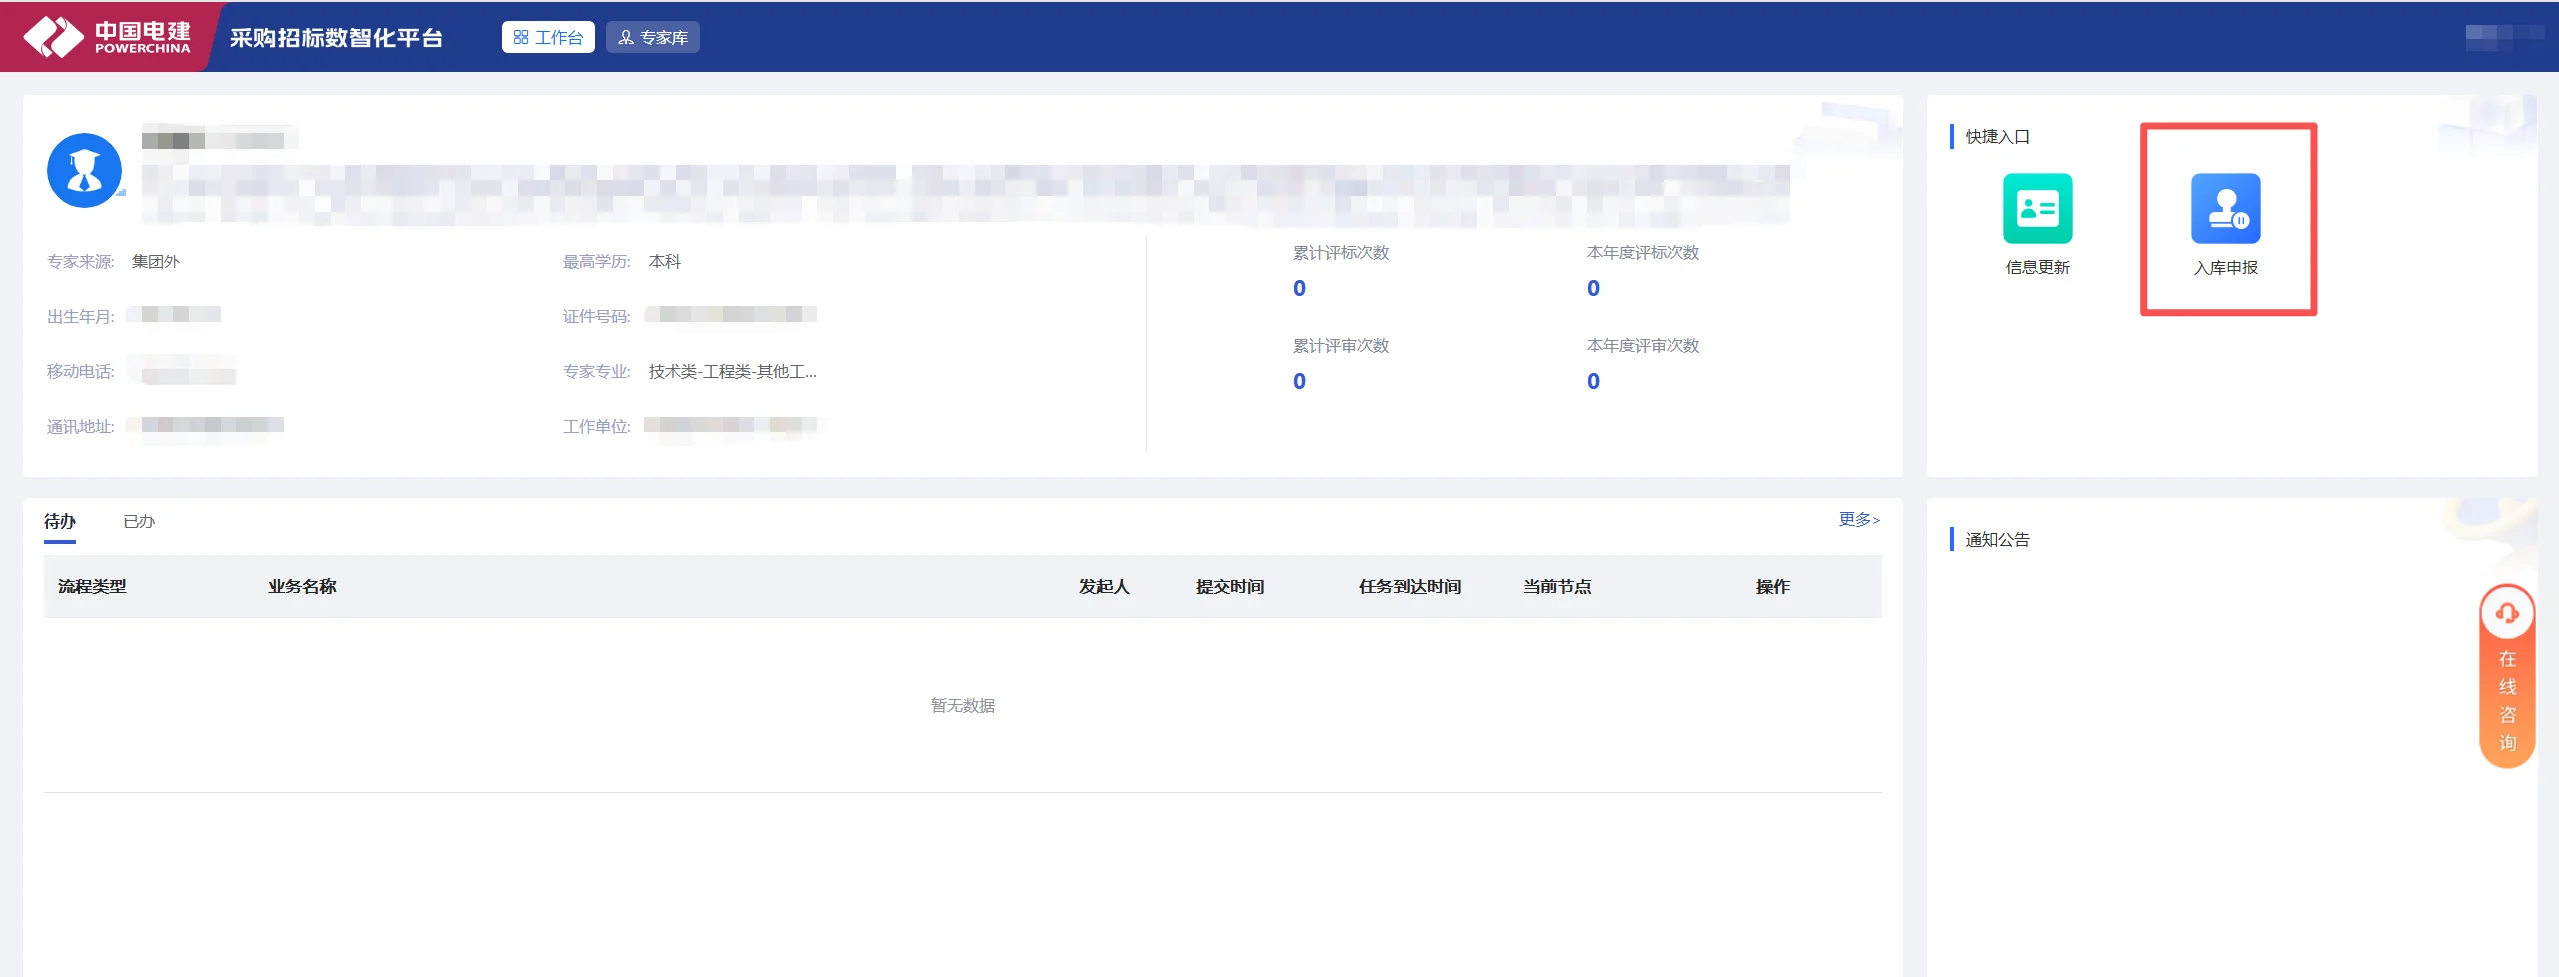Click the 本科 education value
The image size is (2559, 977).
click(665, 261)
